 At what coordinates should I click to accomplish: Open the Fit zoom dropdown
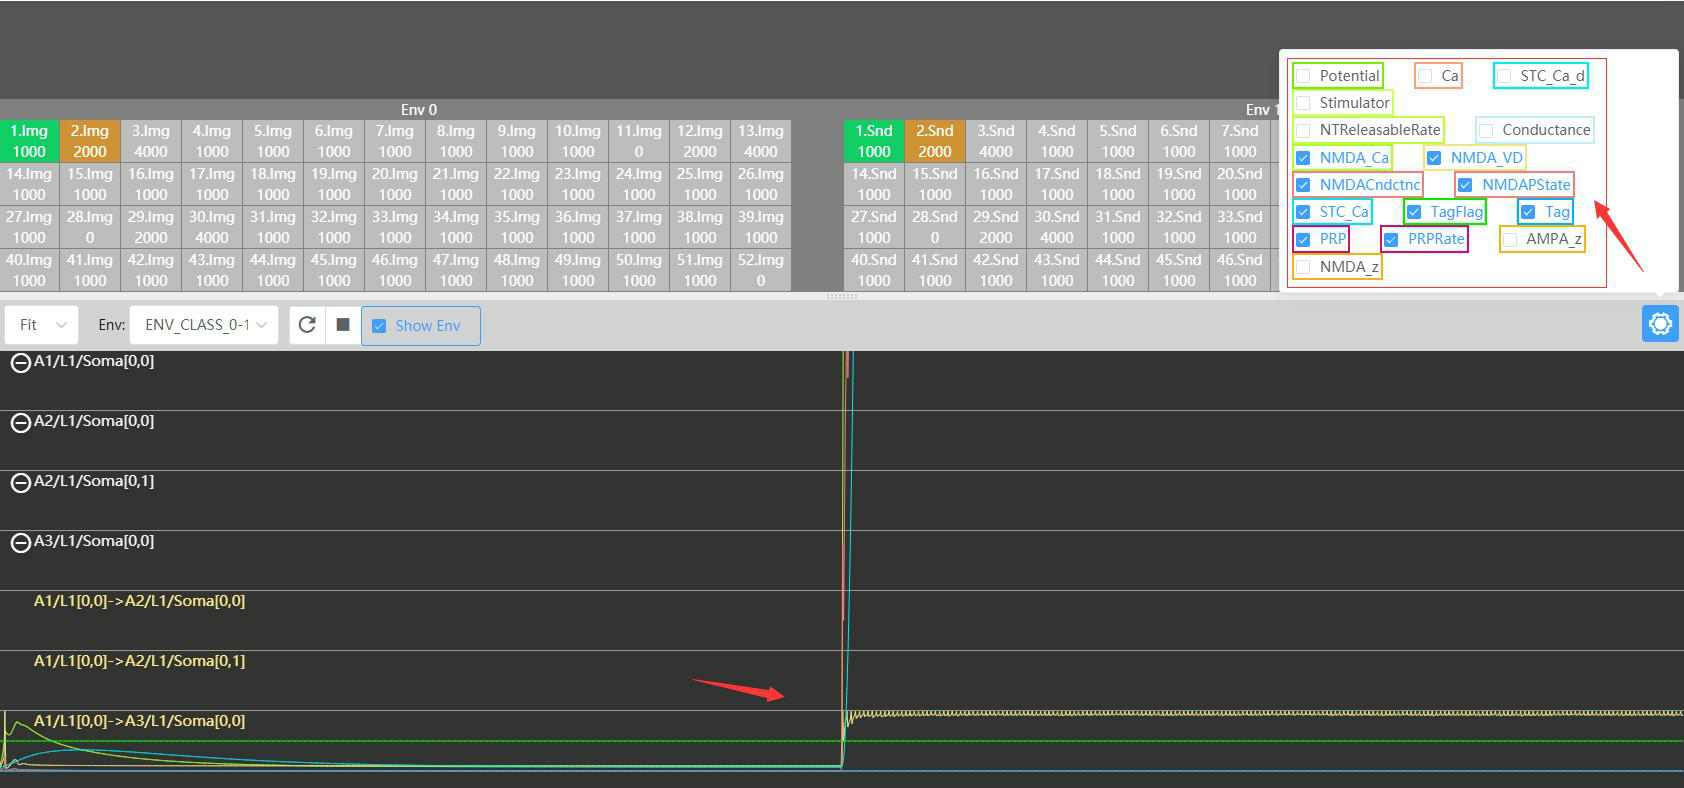[42, 325]
